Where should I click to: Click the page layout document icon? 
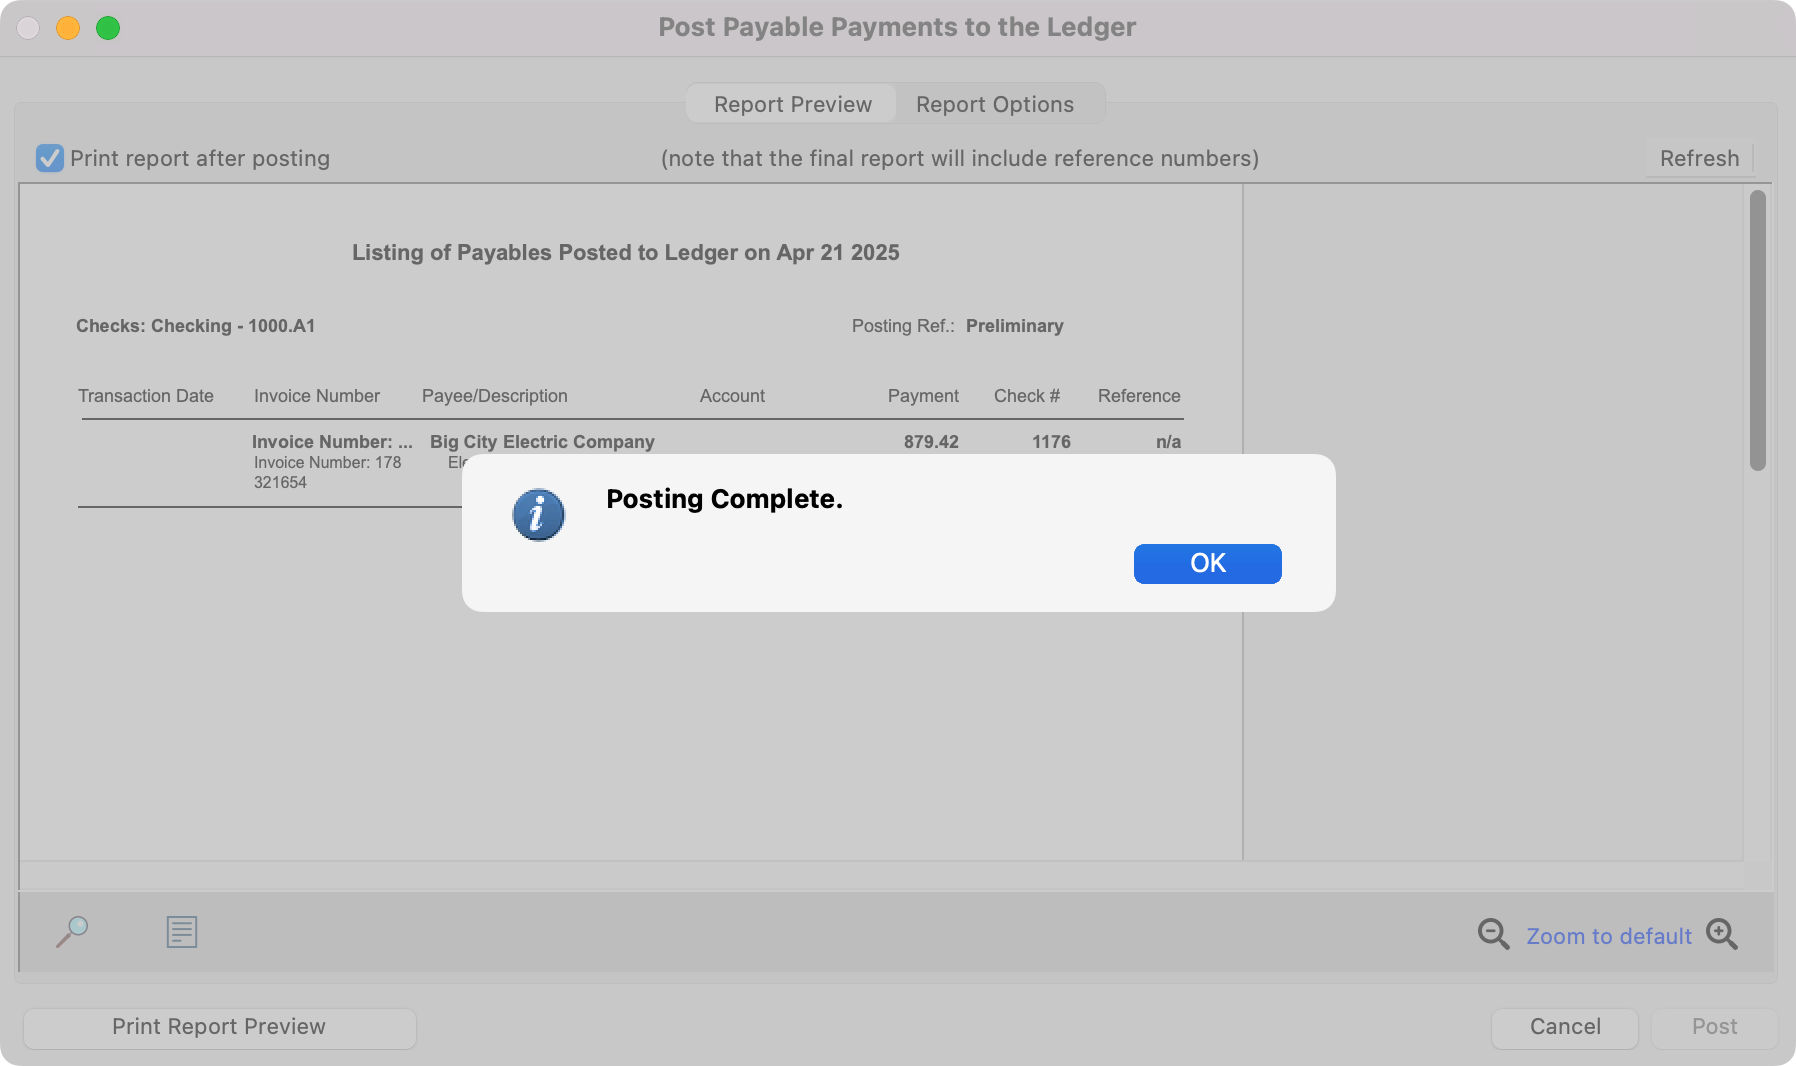[x=181, y=932]
